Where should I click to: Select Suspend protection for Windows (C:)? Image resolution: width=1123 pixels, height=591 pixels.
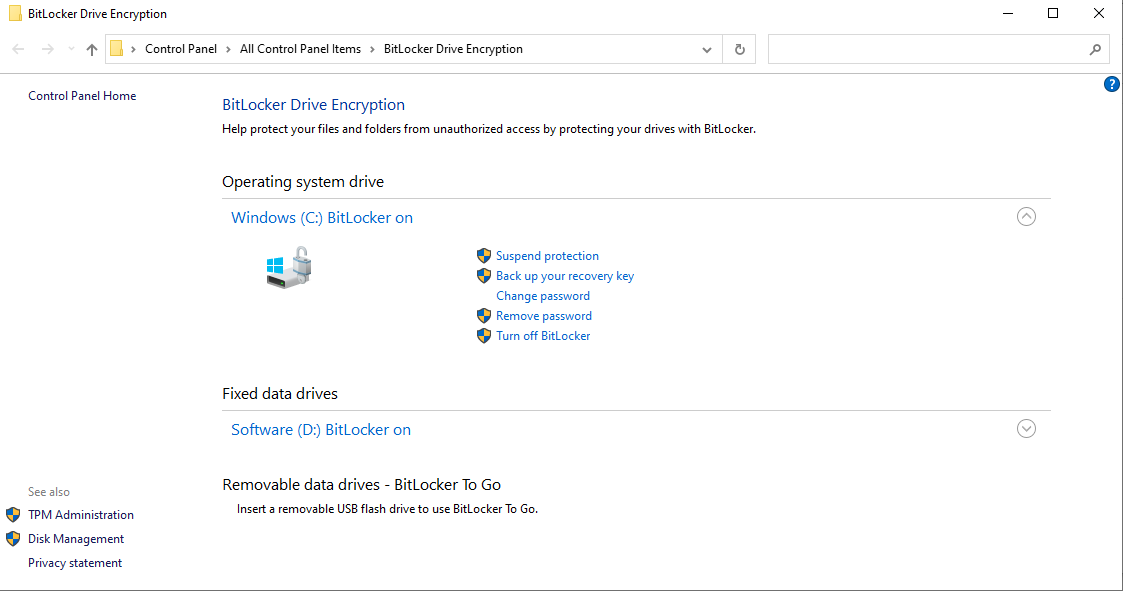pyautogui.click(x=547, y=256)
